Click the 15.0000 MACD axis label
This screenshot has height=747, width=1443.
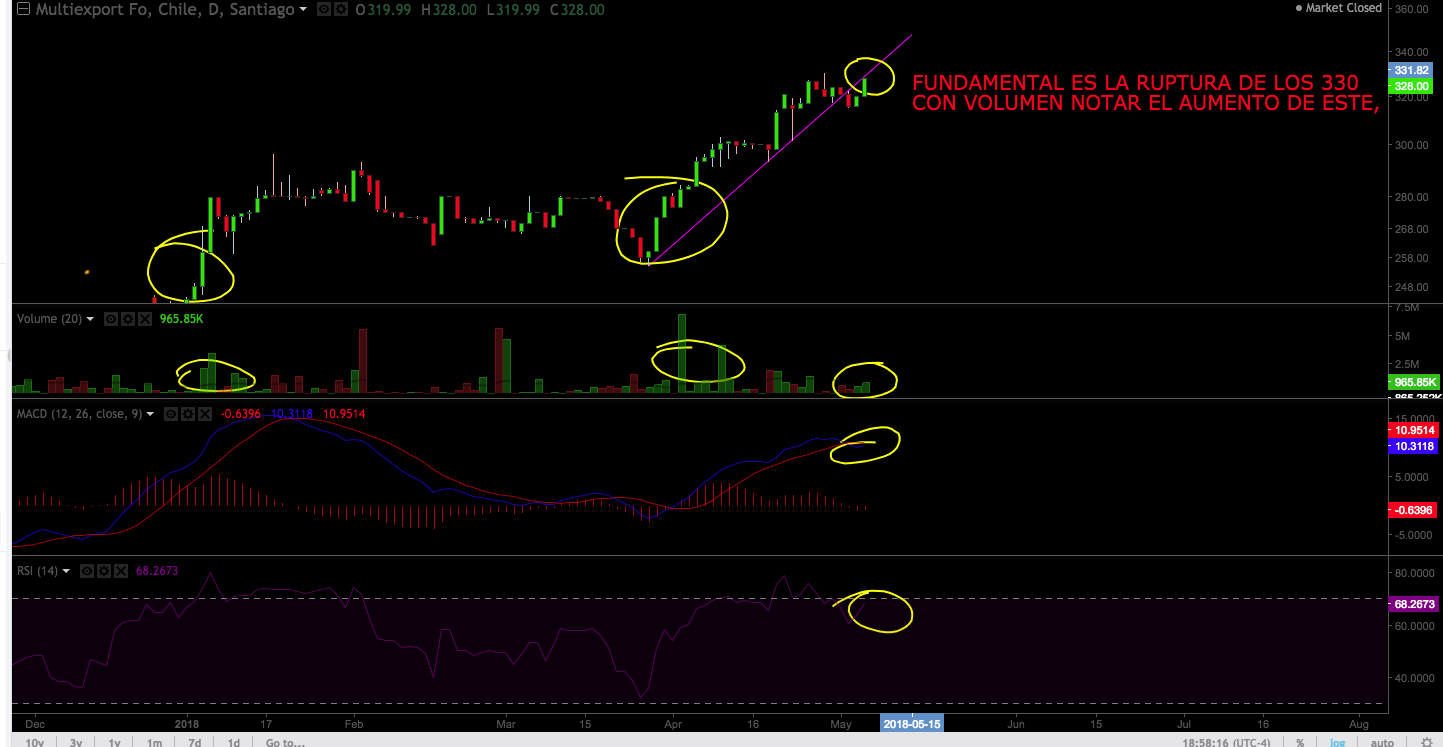[1416, 419]
